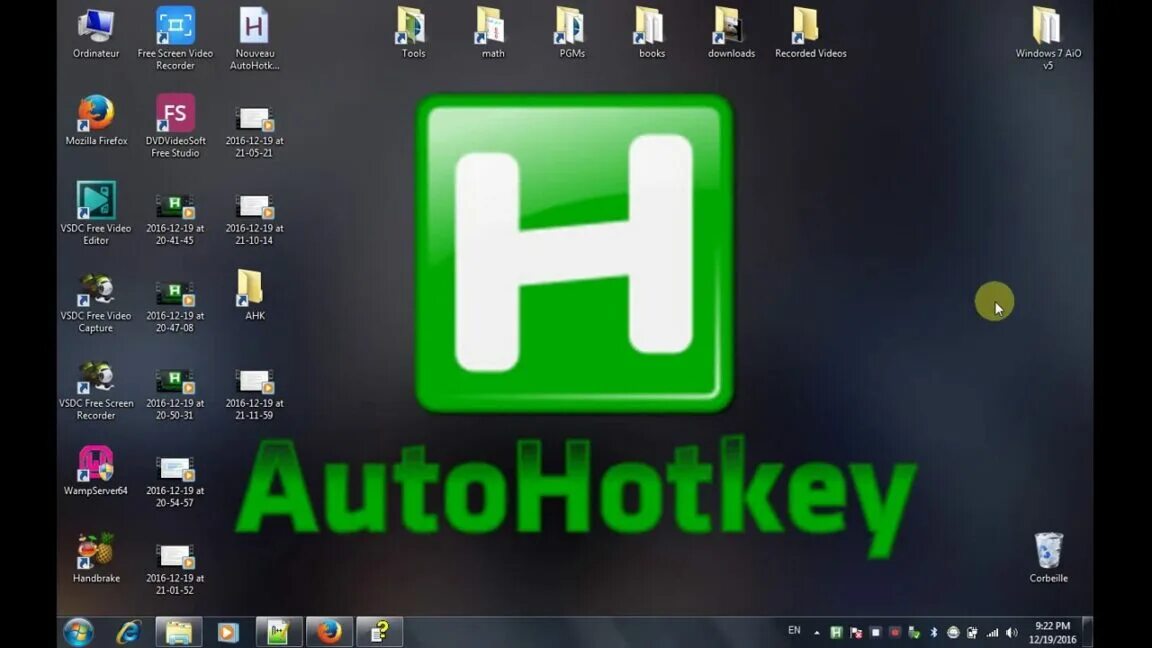Select the VSDC Free Video Editor shortcut
Screen dimensions: 1152x648
[96, 213]
